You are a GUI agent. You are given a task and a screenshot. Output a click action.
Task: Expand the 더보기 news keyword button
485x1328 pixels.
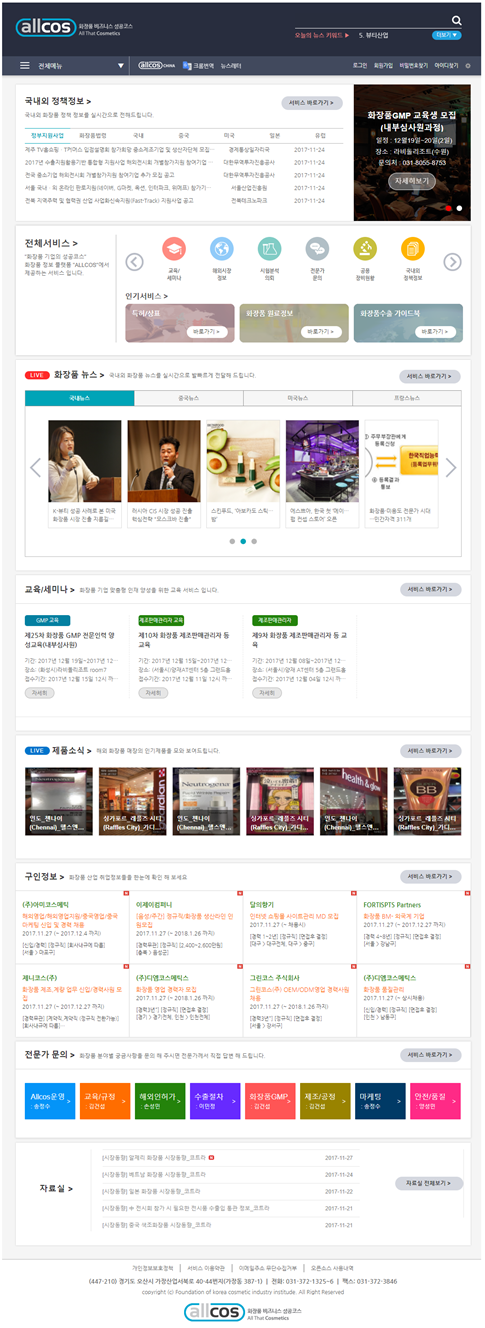[x=447, y=35]
